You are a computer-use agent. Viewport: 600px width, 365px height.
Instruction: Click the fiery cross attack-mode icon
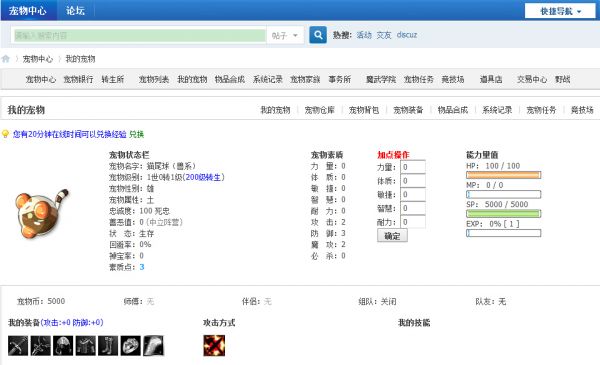pos(214,345)
